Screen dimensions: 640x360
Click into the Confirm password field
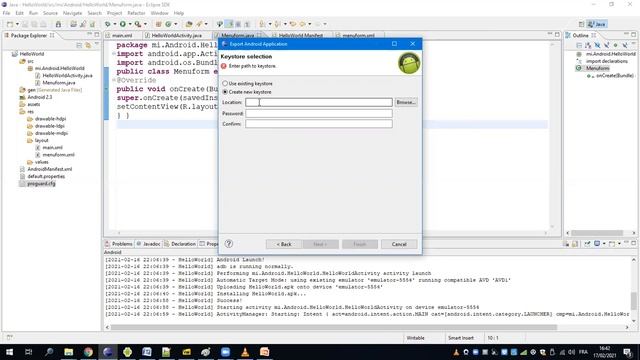click(x=319, y=124)
